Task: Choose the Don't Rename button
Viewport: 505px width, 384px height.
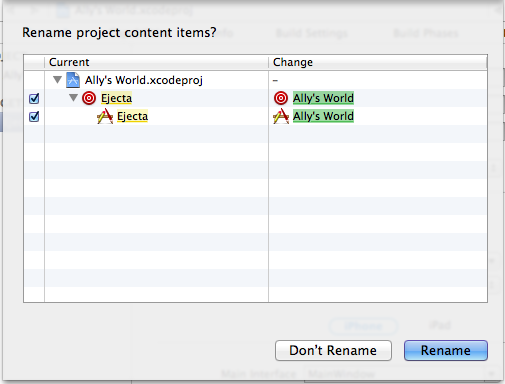Action: point(333,350)
